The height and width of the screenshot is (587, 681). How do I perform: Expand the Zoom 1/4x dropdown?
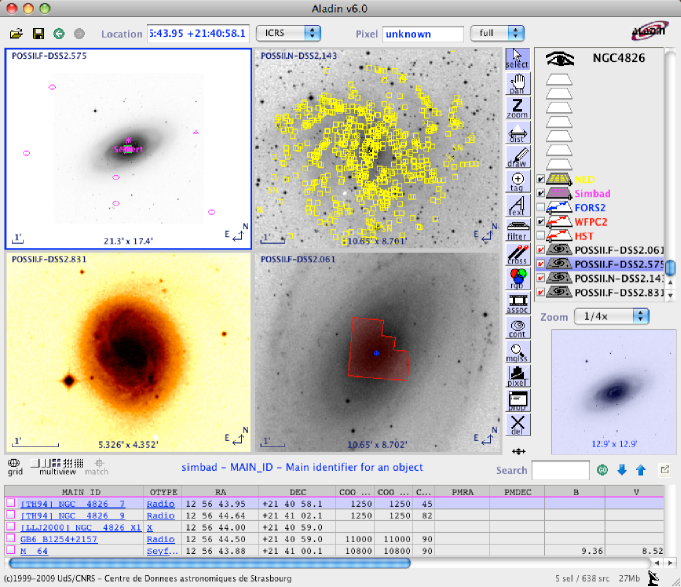coord(612,316)
